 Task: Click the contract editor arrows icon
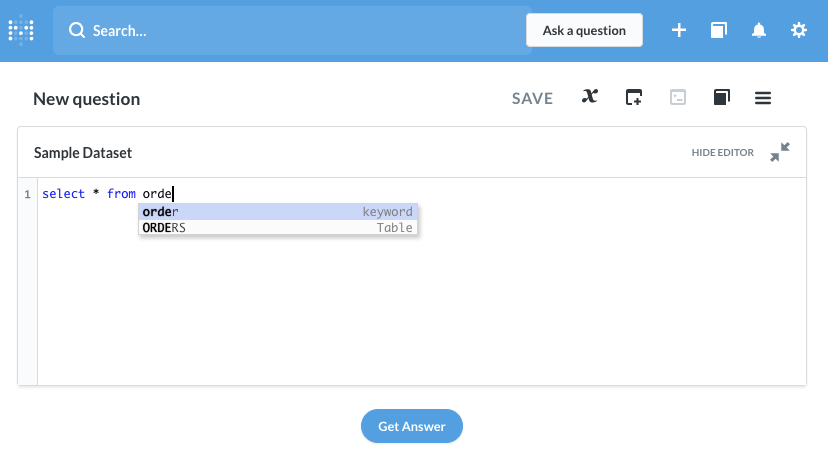[780, 152]
